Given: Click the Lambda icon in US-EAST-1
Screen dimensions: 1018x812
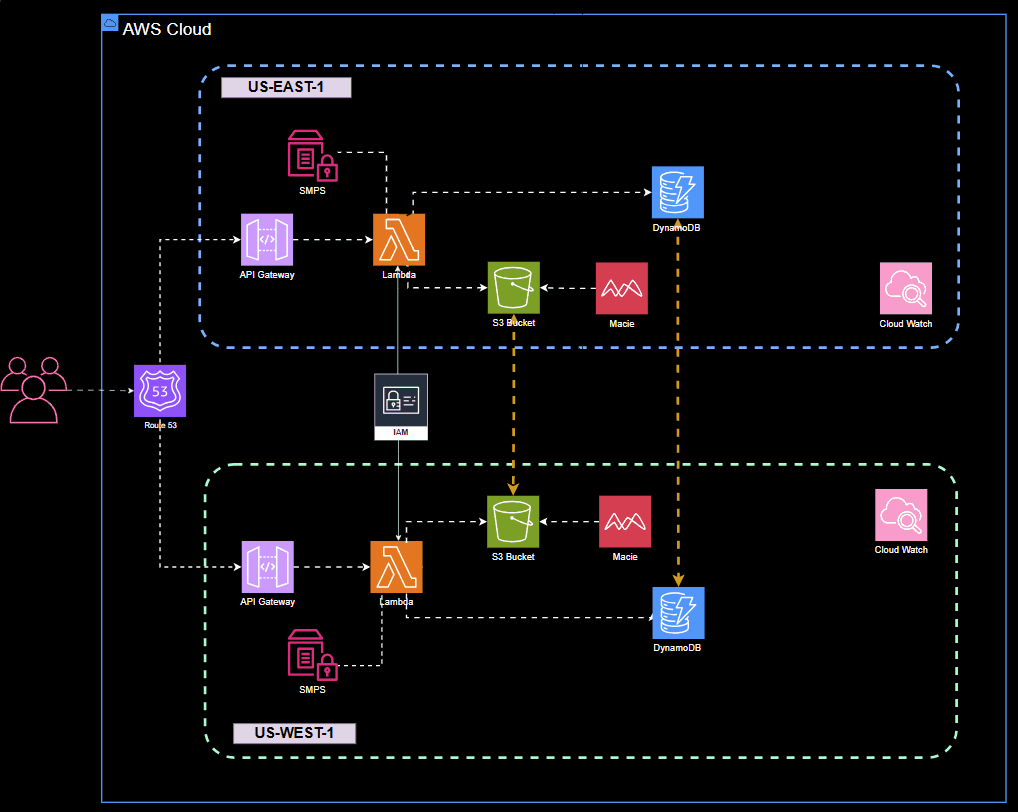Looking at the screenshot, I should point(399,240).
